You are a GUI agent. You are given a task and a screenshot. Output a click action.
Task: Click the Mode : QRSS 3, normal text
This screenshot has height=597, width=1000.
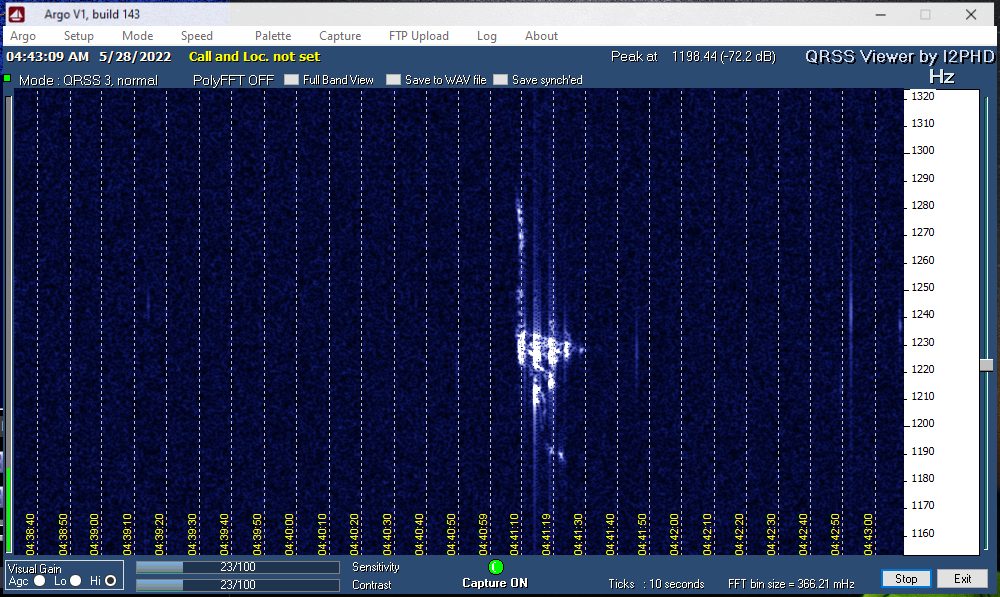pyautogui.click(x=88, y=80)
